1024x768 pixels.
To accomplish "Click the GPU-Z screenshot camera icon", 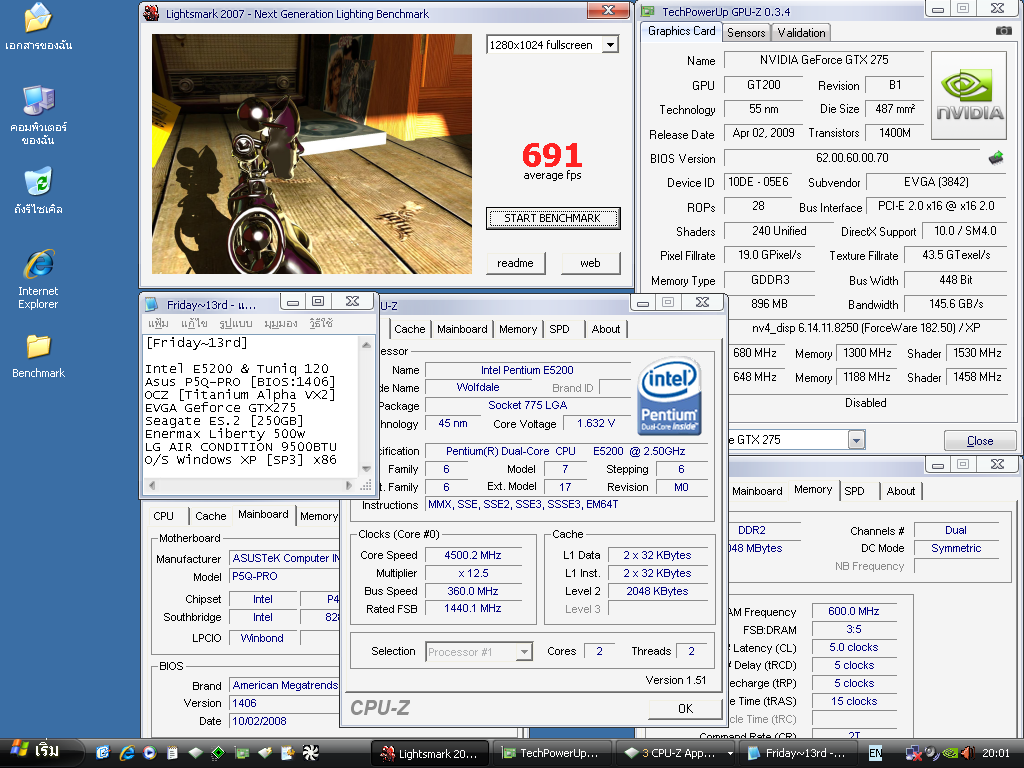I will [1003, 31].
